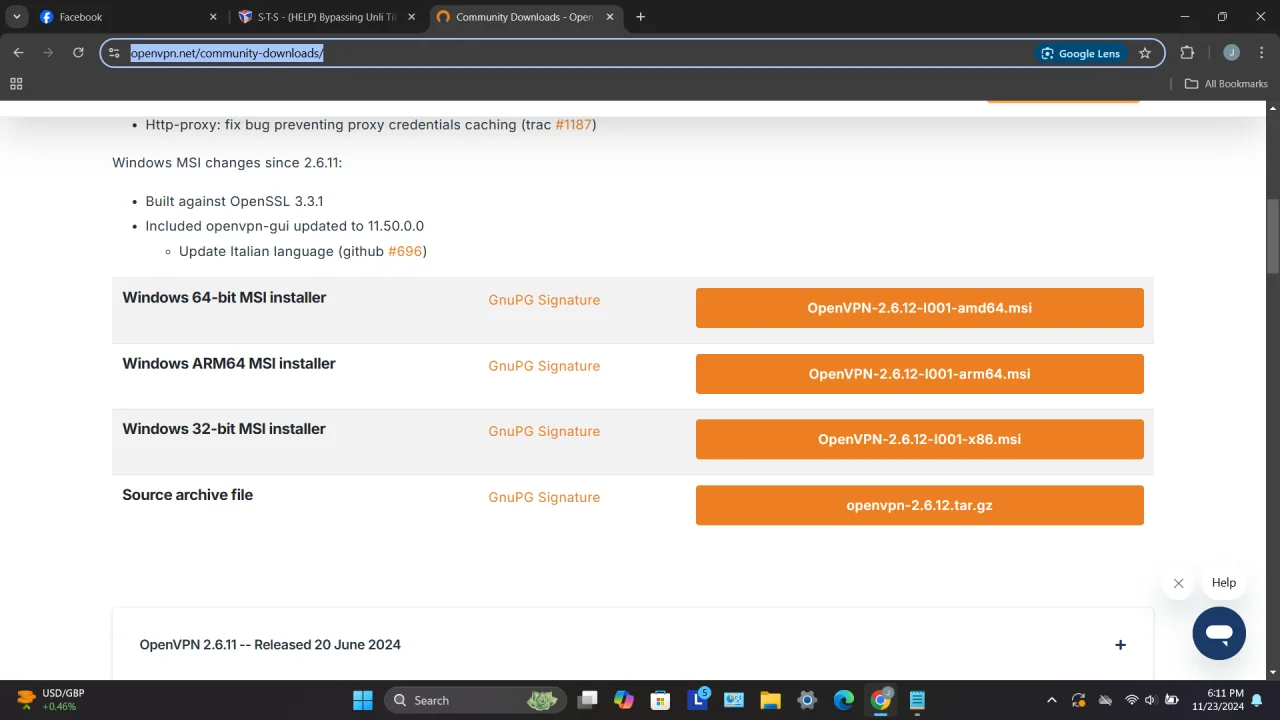This screenshot has width=1280, height=720.
Task: Click the taskbar Search box
Action: [x=474, y=700]
